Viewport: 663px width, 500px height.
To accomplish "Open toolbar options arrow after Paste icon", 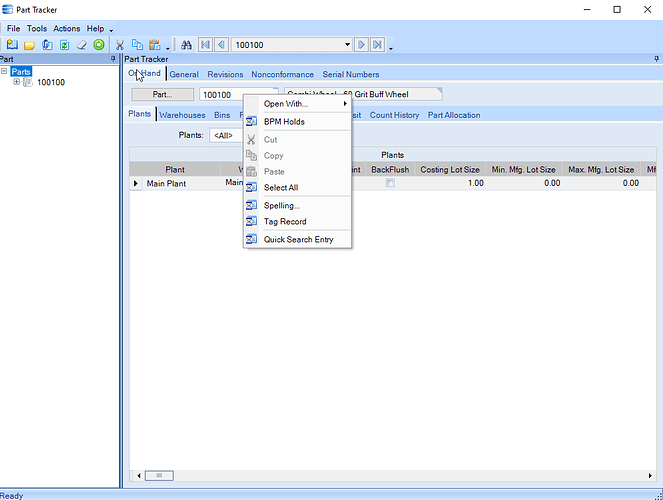I will (167, 48).
